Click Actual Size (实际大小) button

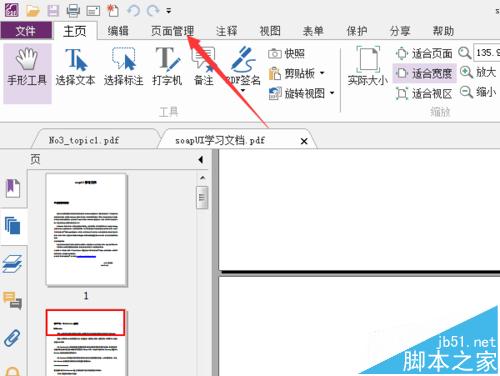point(368,66)
